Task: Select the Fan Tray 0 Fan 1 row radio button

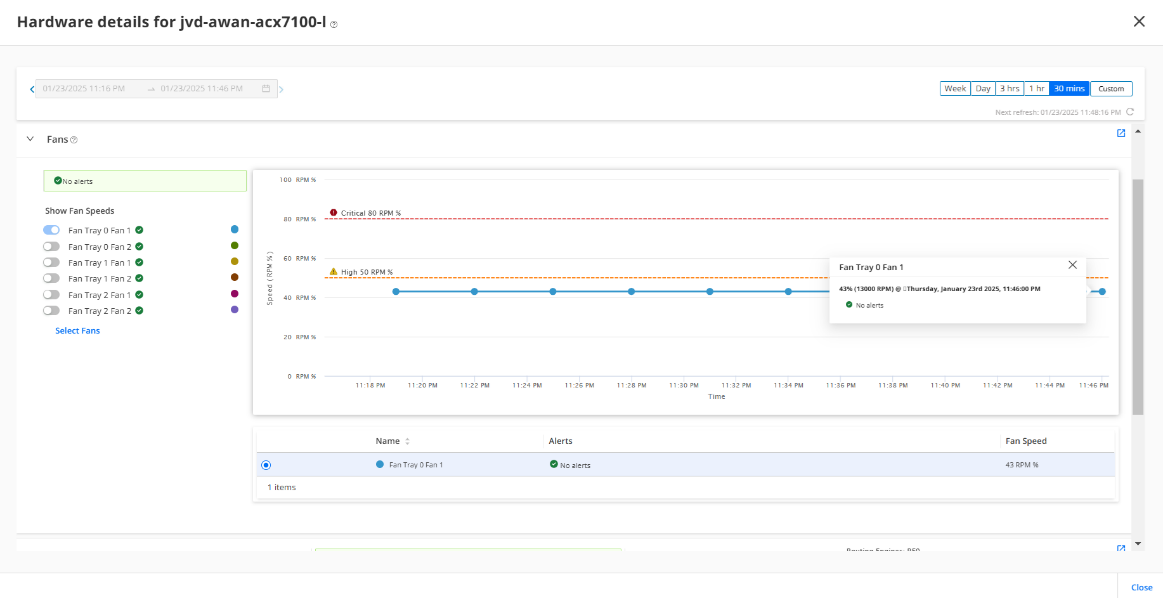Action: point(265,465)
